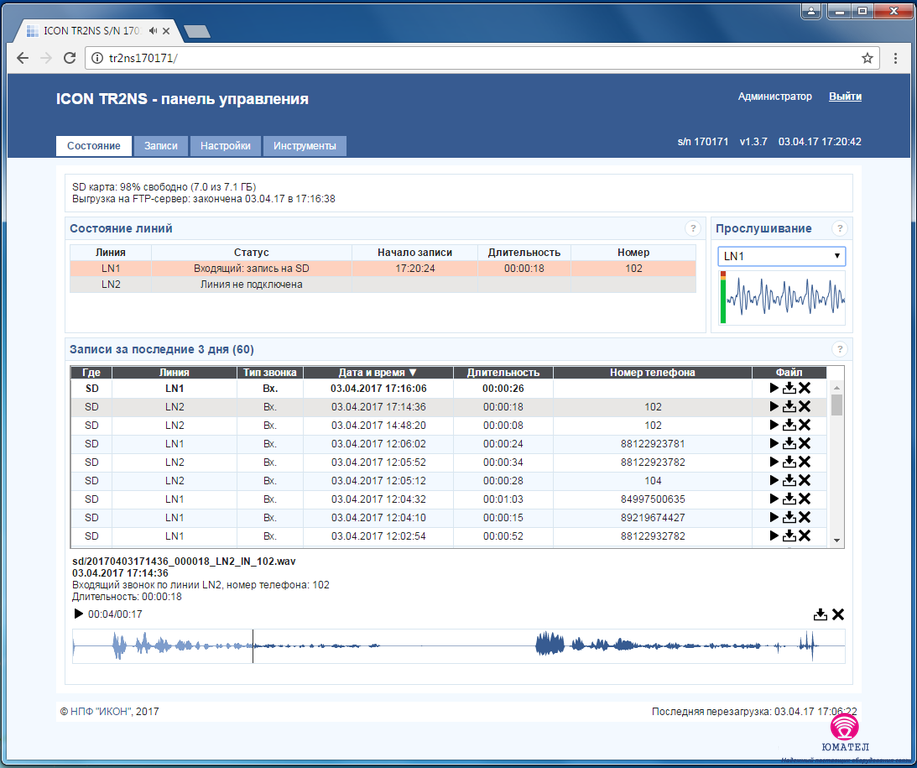Sort records by Номер телефона column

[652, 372]
